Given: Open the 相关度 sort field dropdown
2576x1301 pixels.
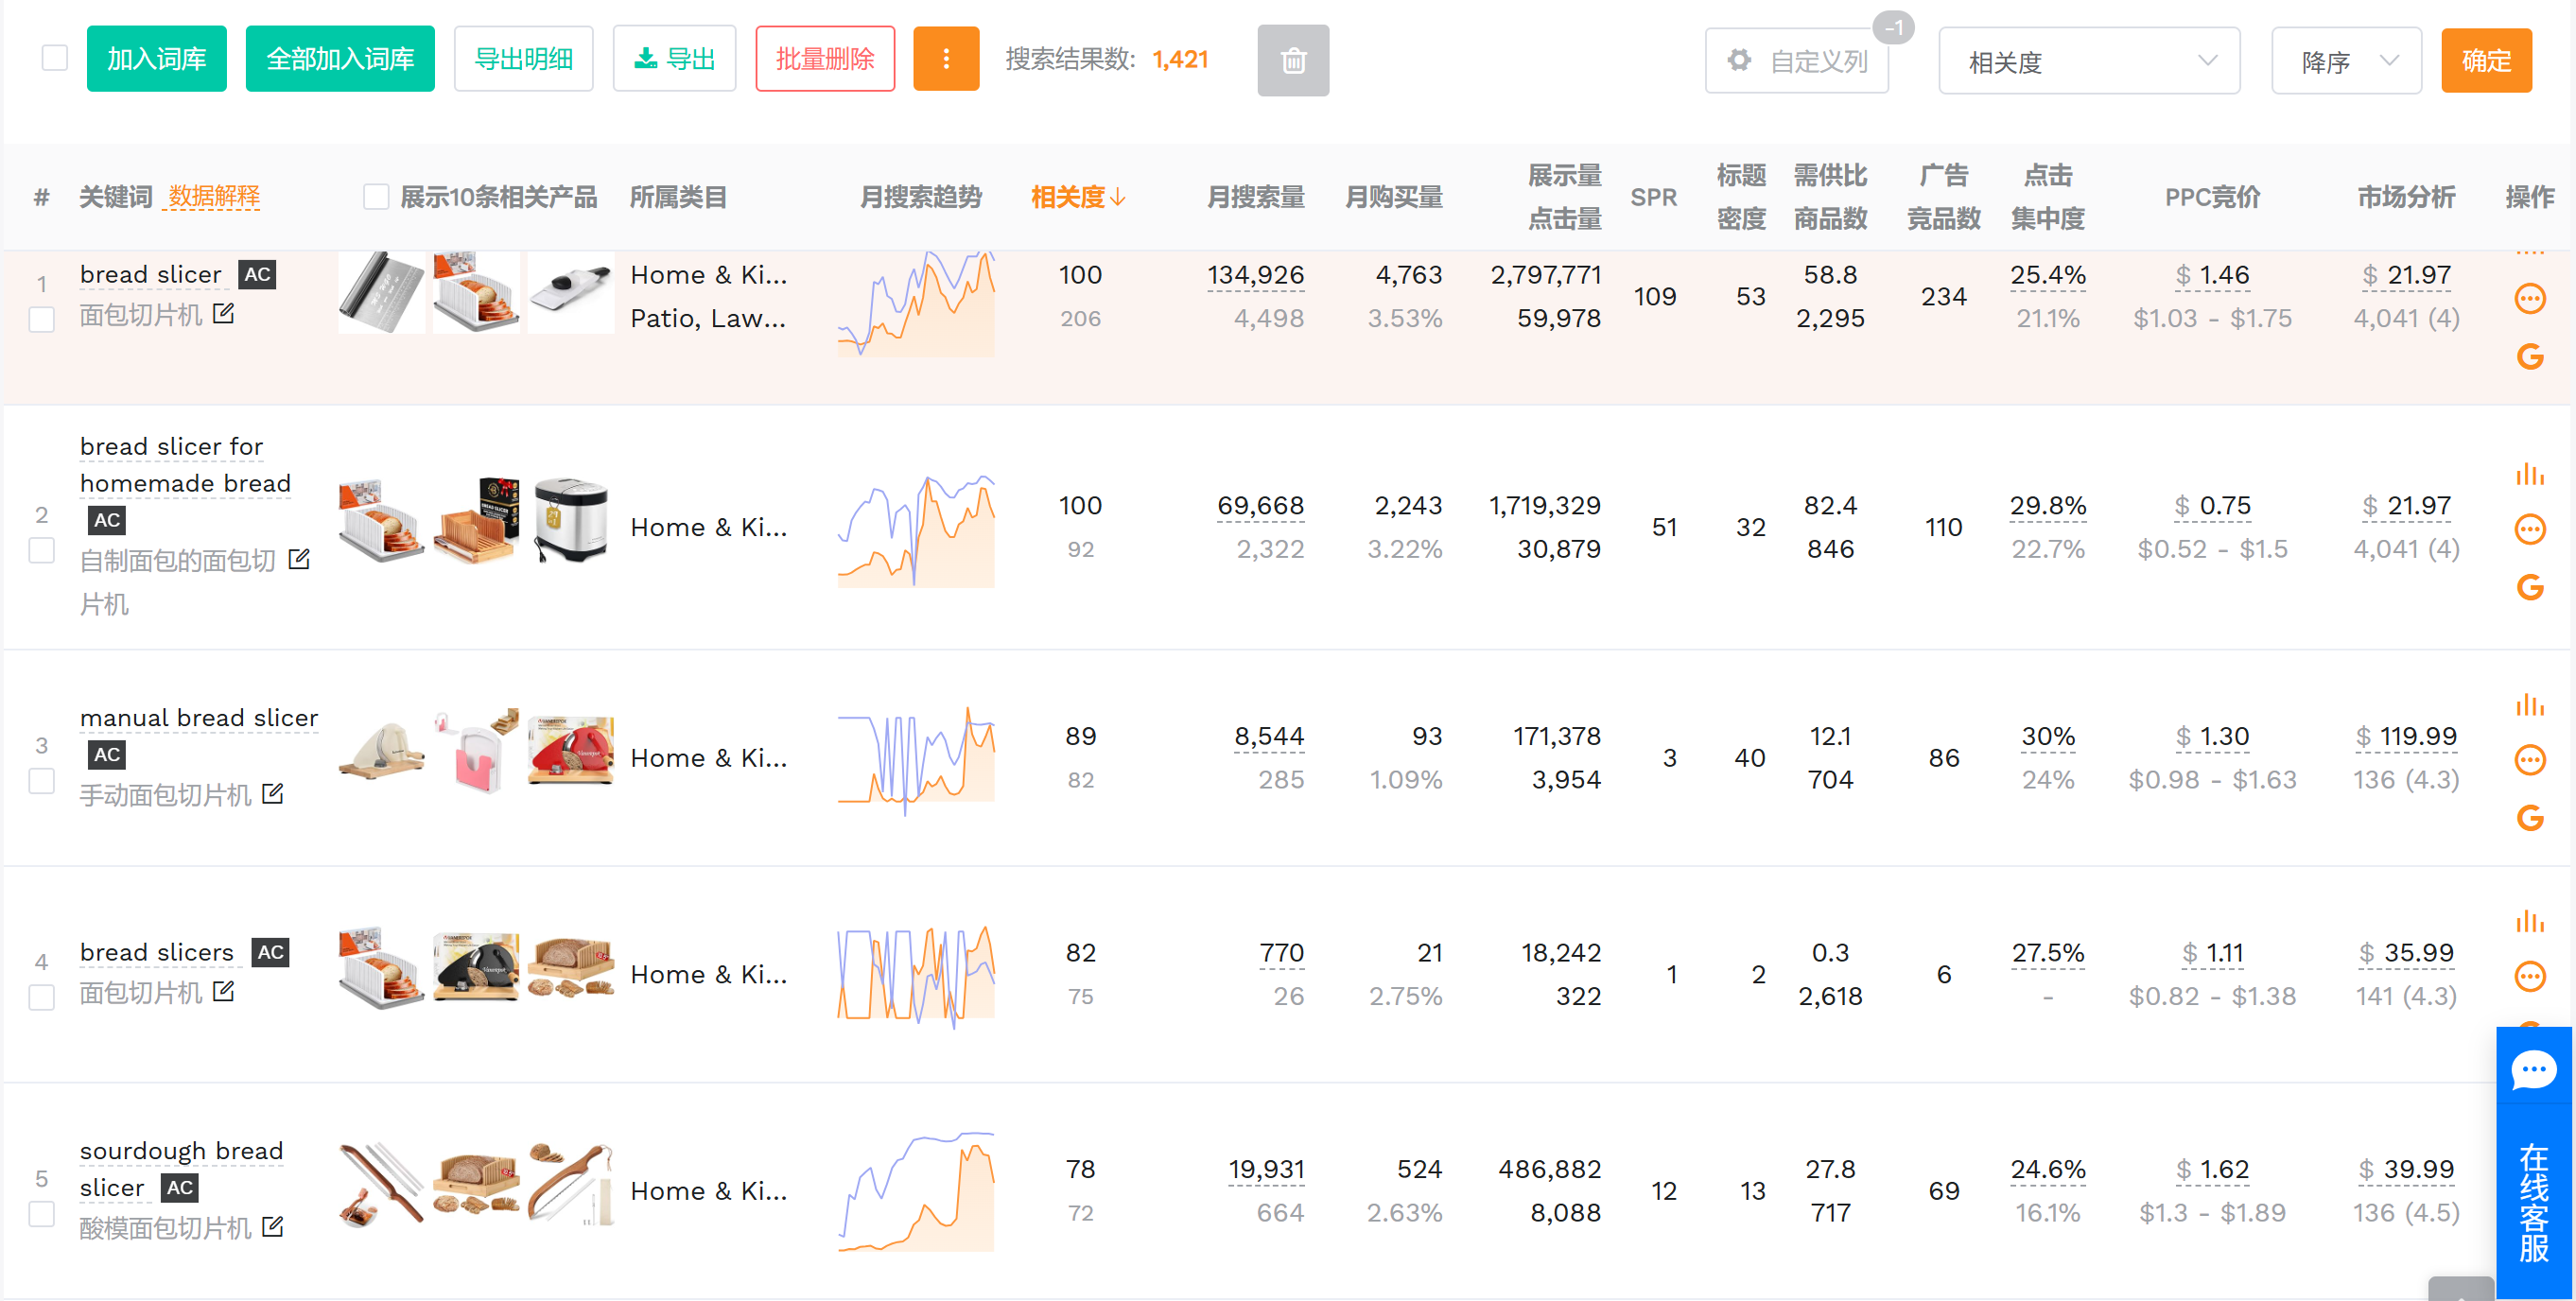Looking at the screenshot, I should click(x=2088, y=62).
